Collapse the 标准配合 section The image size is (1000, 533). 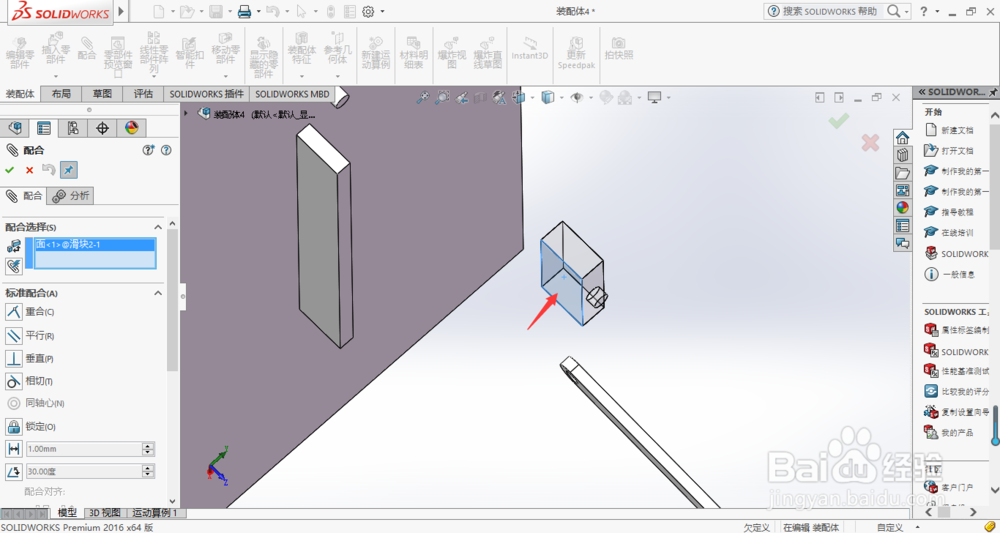tap(158, 293)
